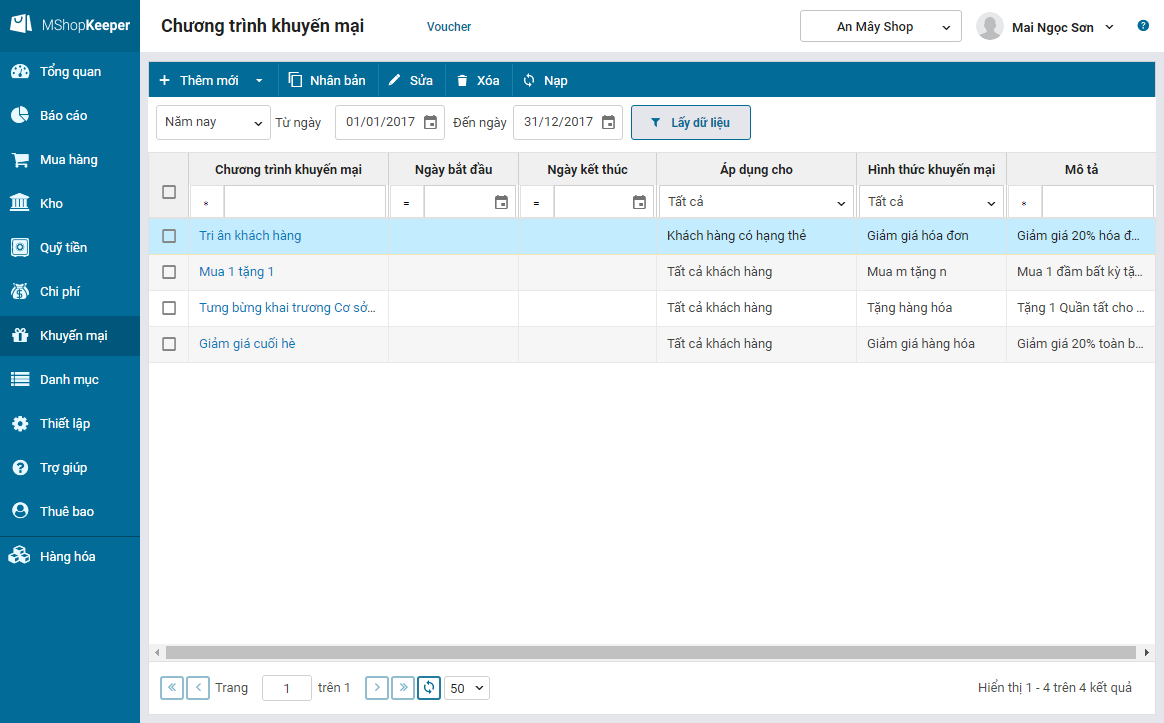Open Hàng hóa boxes icon

pyautogui.click(x=19, y=555)
